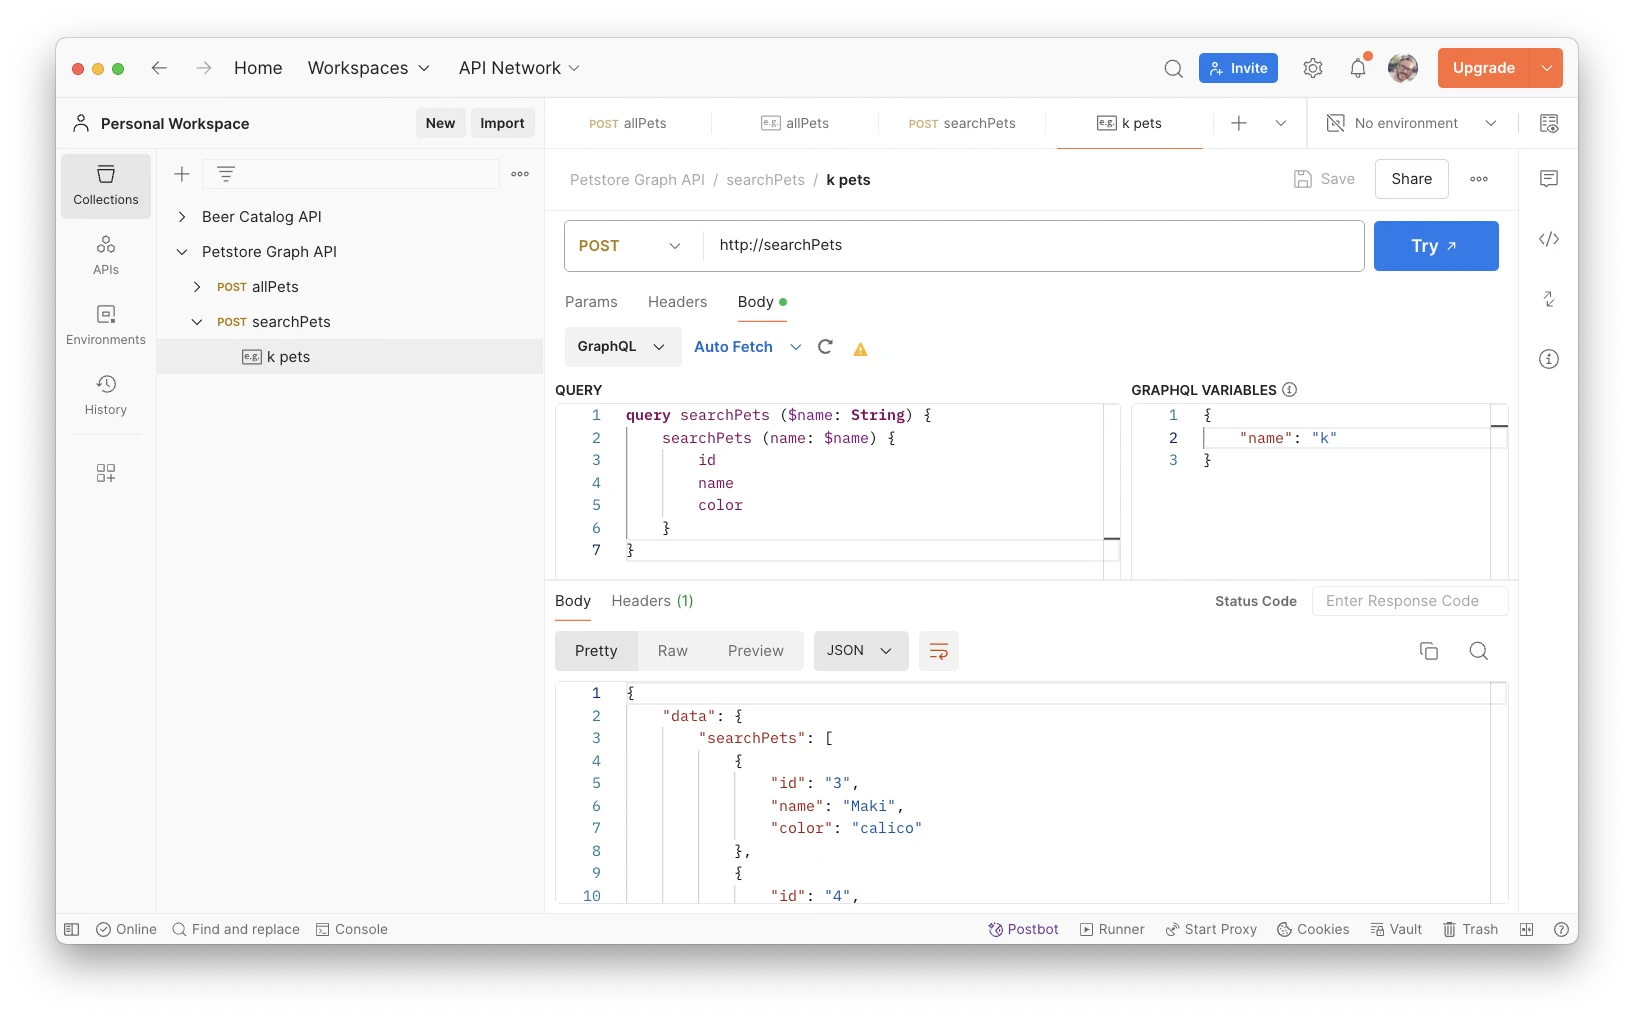Click the notifications bell icon
1634x1018 pixels.
pos(1357,68)
